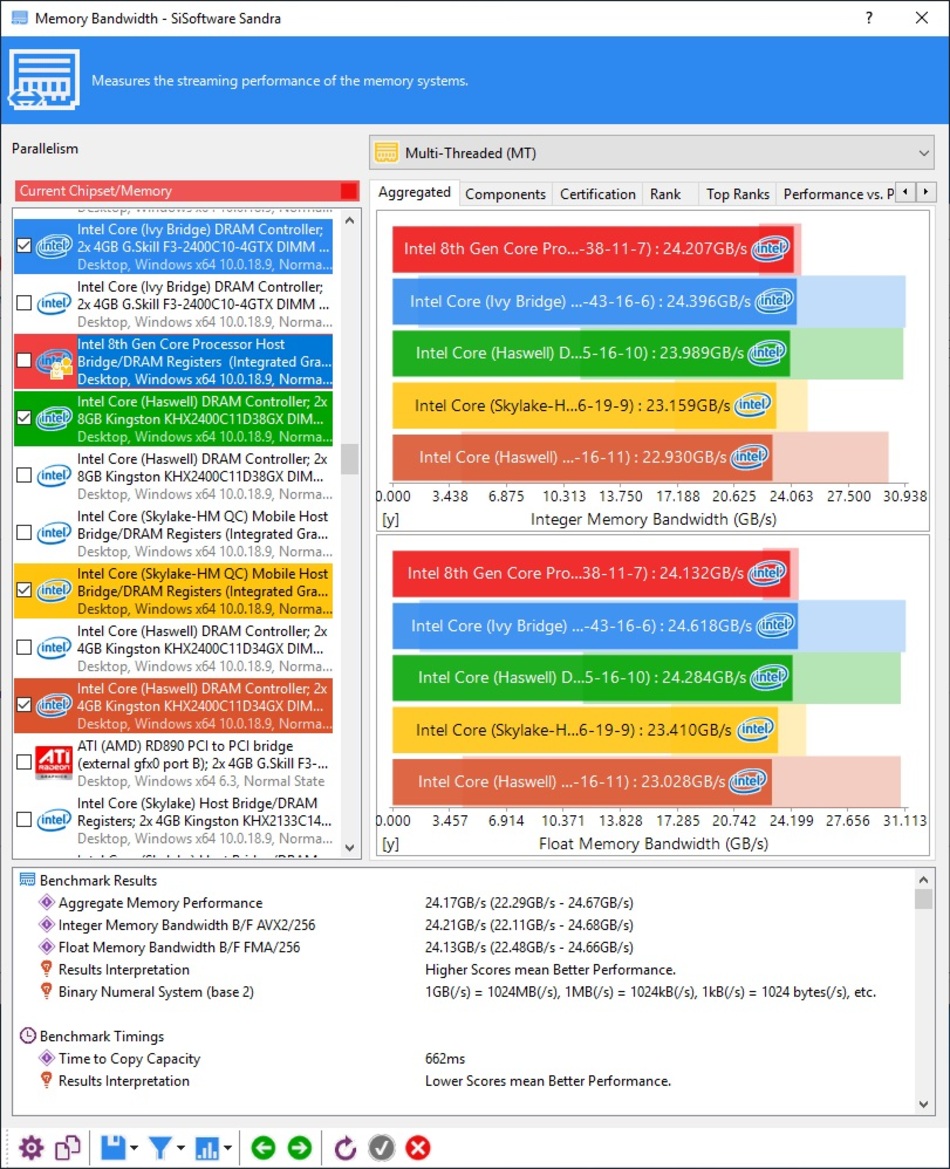This screenshot has height=1169, width=950.
Task: Open the settings gear in the bottom toolbar
Action: coord(31,1147)
